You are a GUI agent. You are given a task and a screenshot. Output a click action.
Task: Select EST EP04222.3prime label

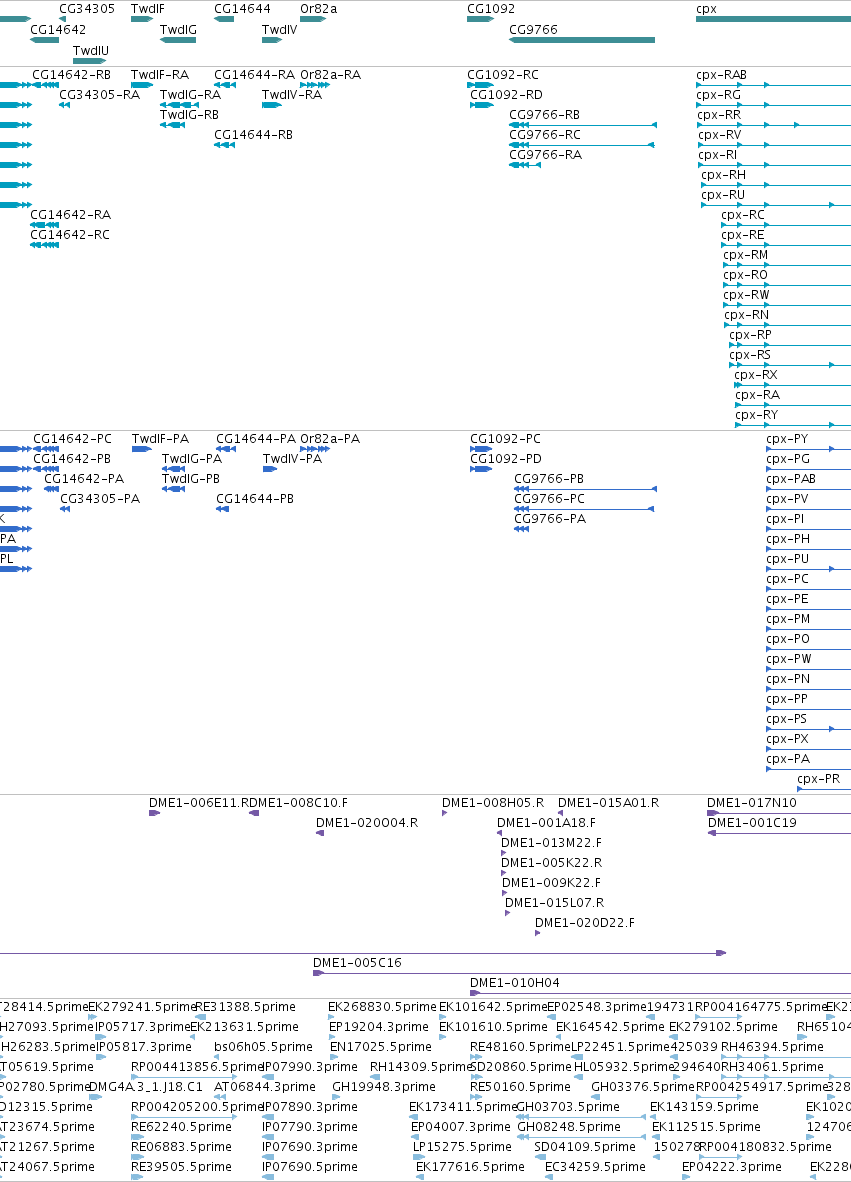coord(731,1166)
